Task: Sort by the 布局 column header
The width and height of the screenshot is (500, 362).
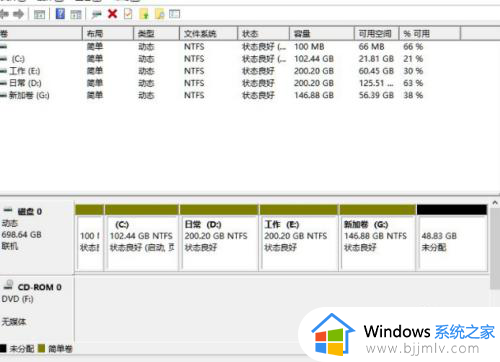Action: tap(108, 34)
